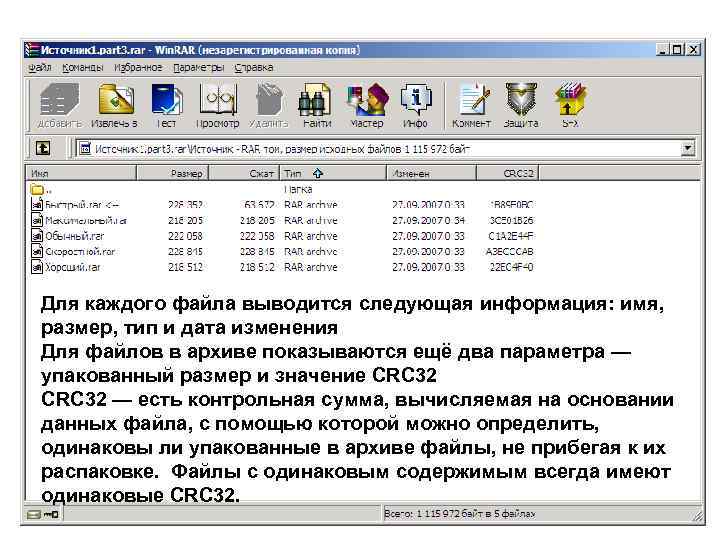Sort by Тип column header
This screenshot has height=540, width=720.
pos(333,173)
